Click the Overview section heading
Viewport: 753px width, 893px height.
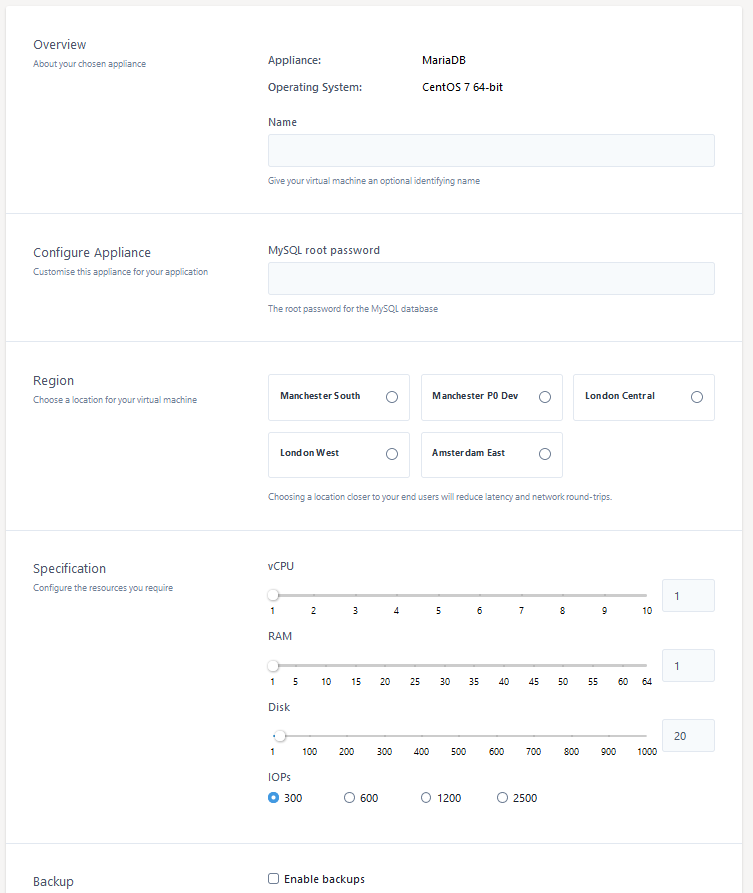(x=59, y=44)
